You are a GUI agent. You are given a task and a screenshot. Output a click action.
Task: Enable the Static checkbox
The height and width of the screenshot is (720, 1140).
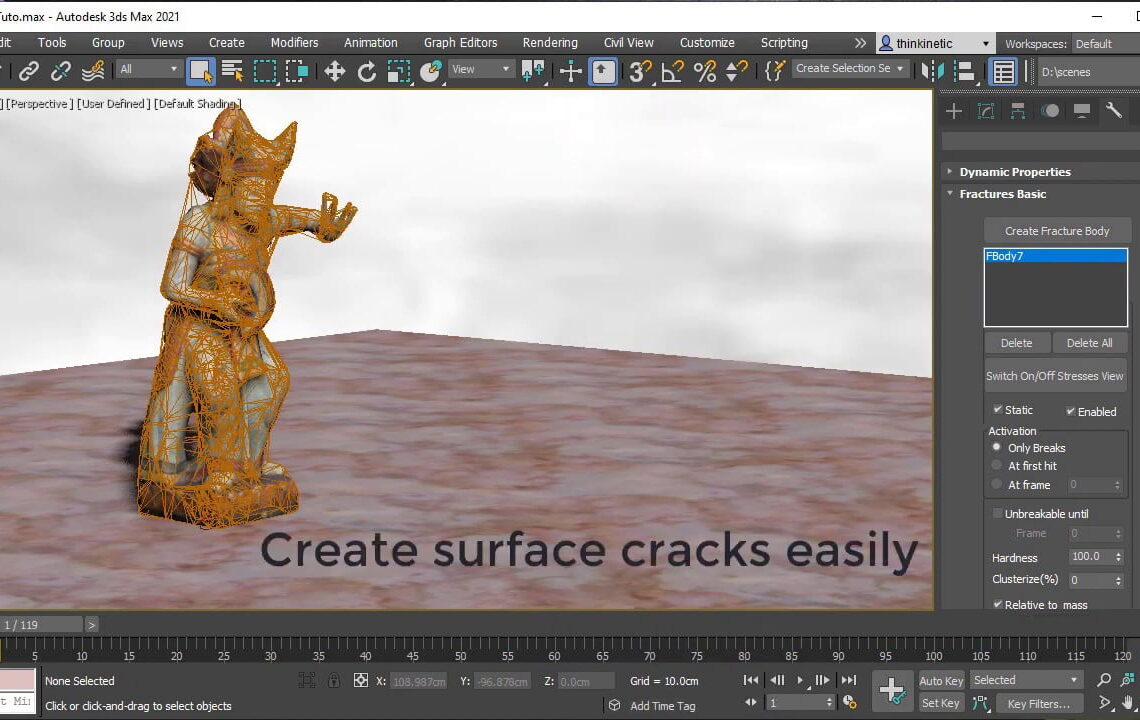coord(997,409)
